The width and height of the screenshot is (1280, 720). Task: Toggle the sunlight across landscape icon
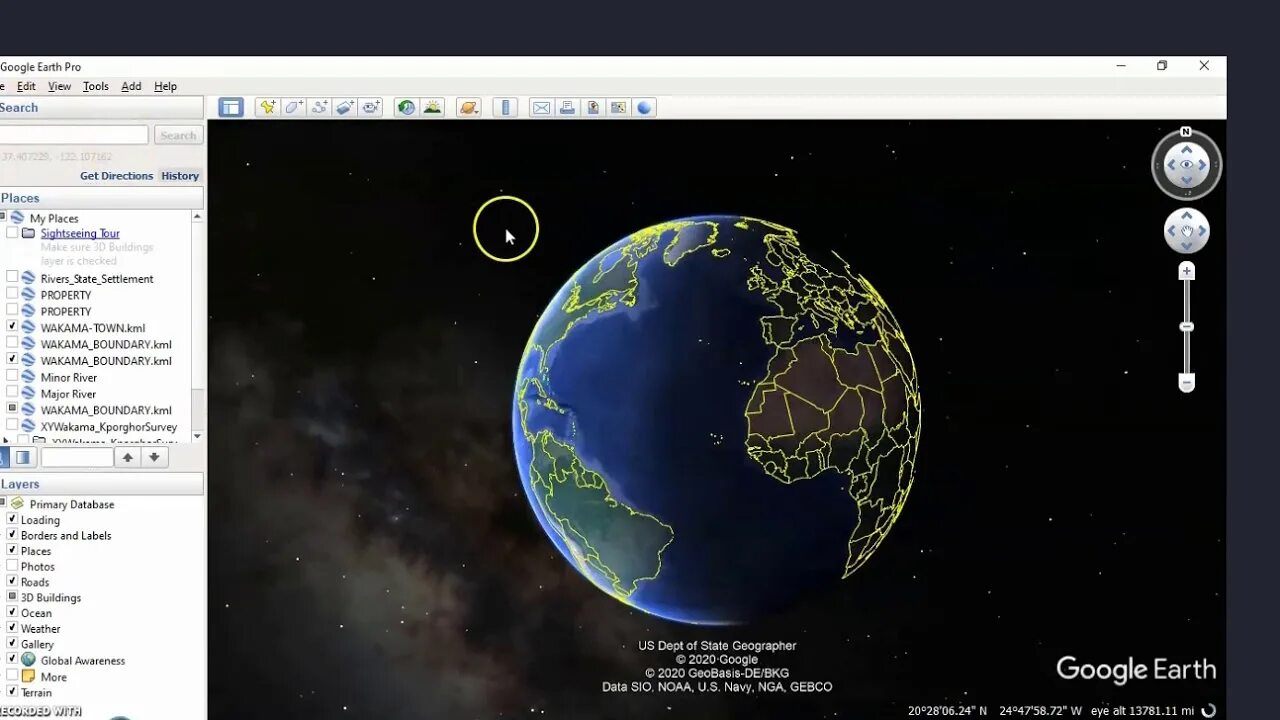point(433,108)
